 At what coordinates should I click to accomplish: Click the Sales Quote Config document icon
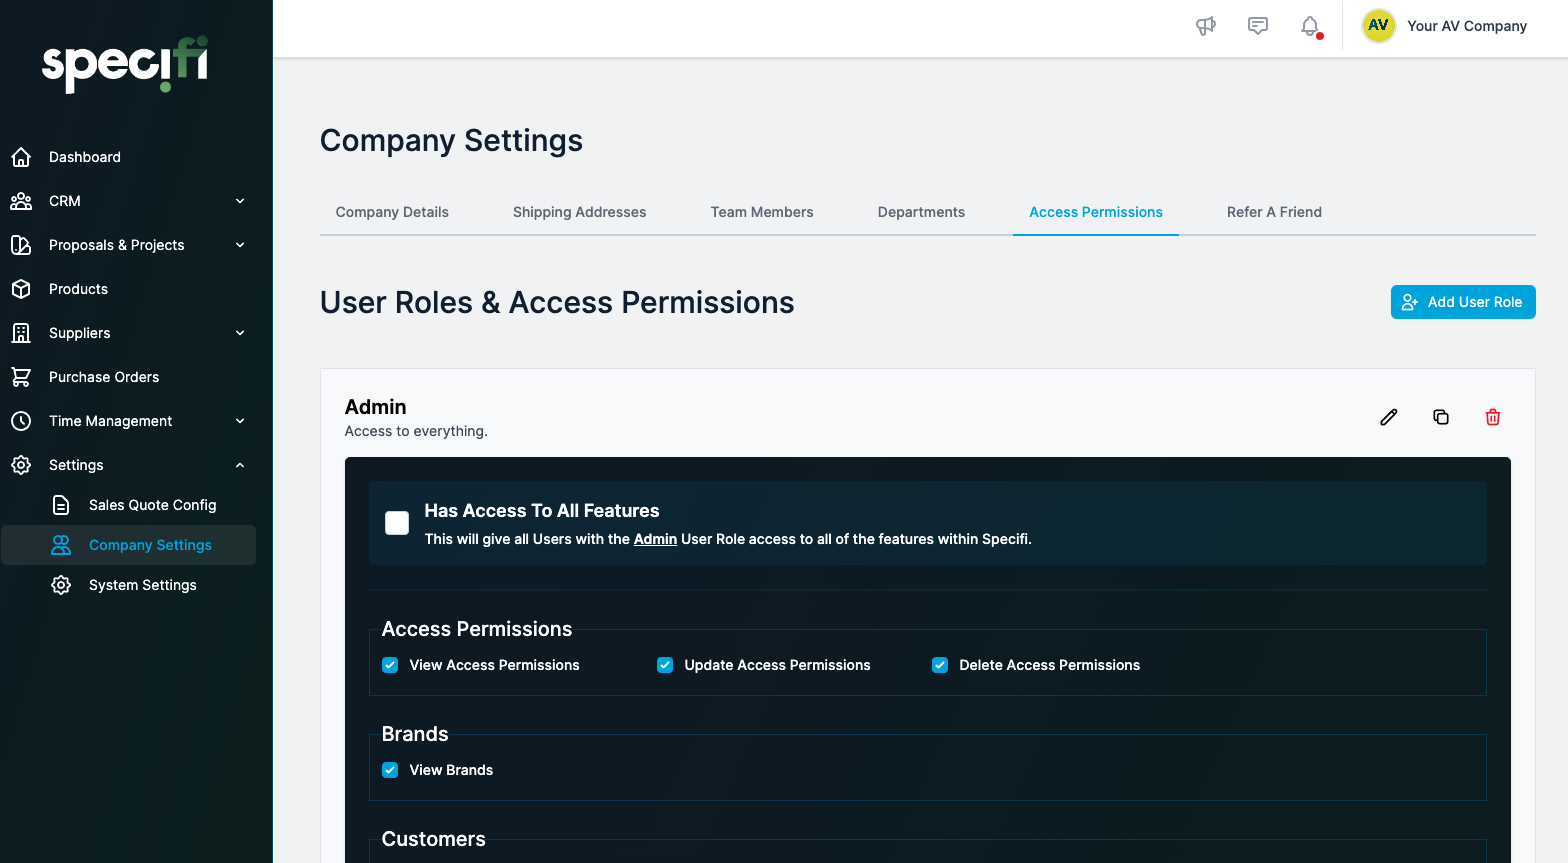pos(61,505)
